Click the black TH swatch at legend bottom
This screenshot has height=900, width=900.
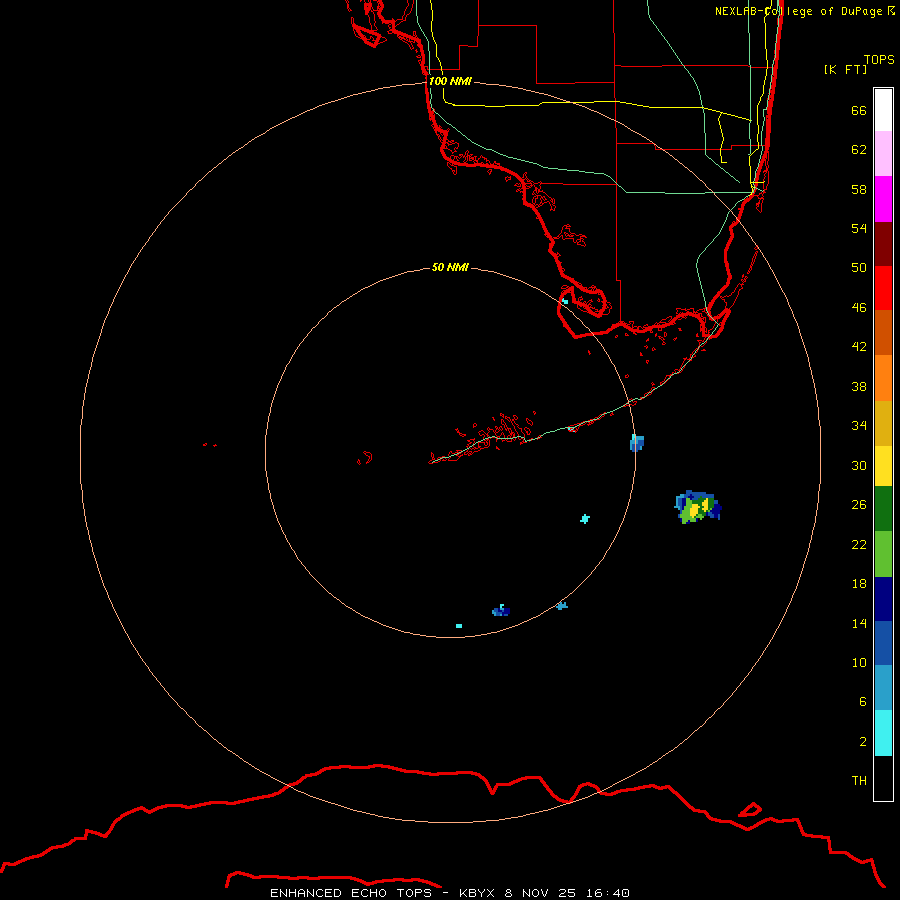(883, 778)
